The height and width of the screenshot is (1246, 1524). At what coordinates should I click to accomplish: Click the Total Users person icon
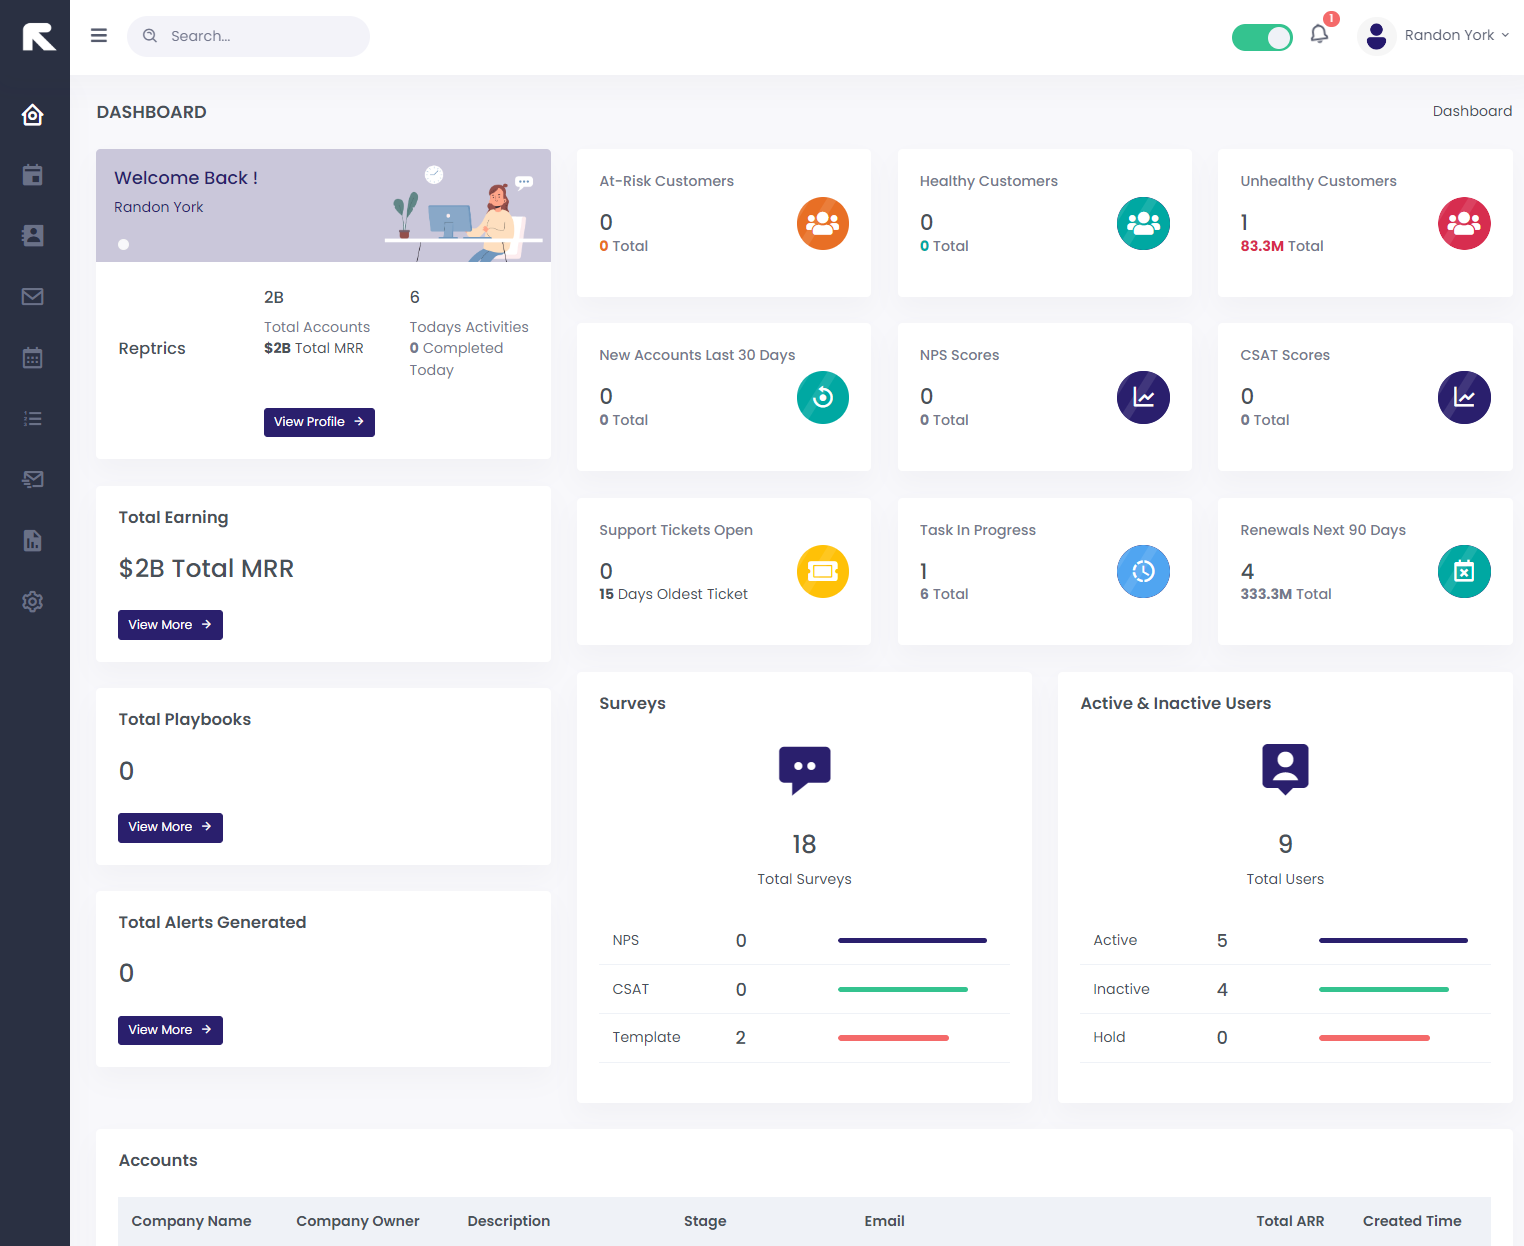[x=1286, y=769]
